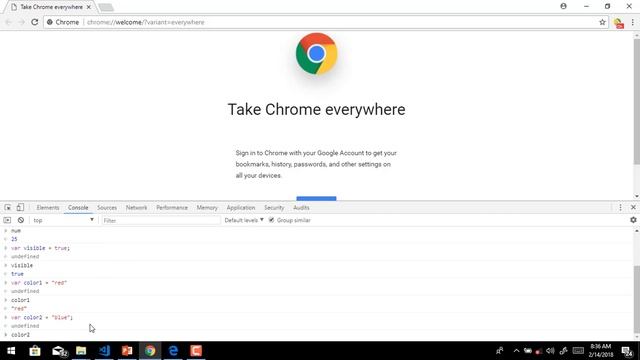
Task: Open the JavaScript context top dropdown
Action: (x=64, y=220)
